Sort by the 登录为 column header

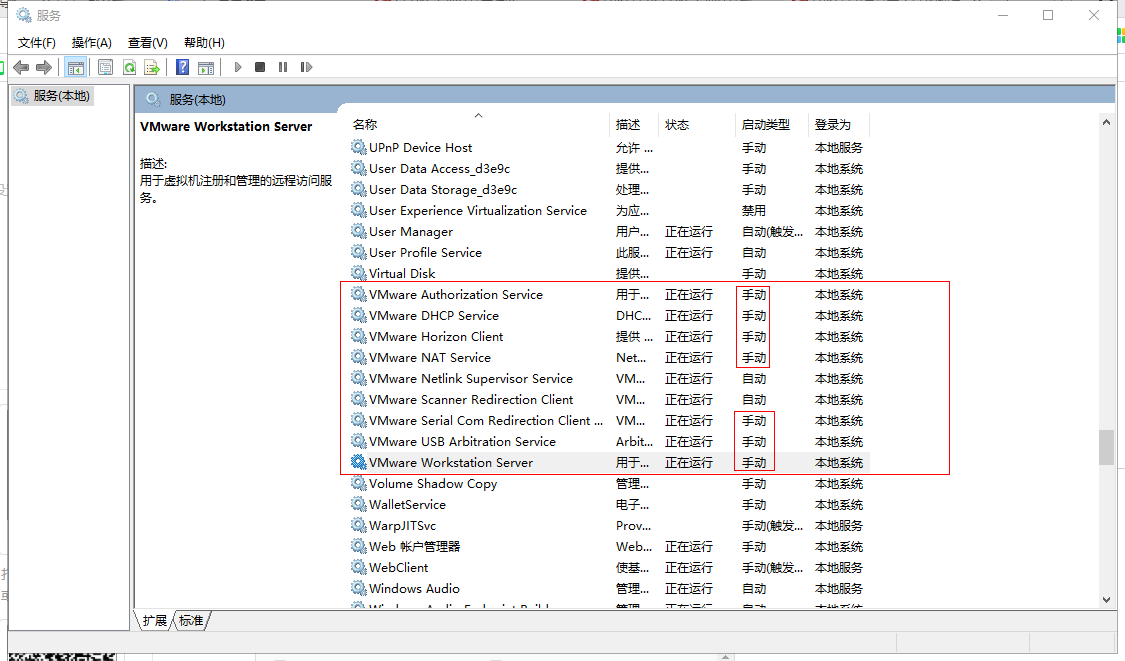839,125
